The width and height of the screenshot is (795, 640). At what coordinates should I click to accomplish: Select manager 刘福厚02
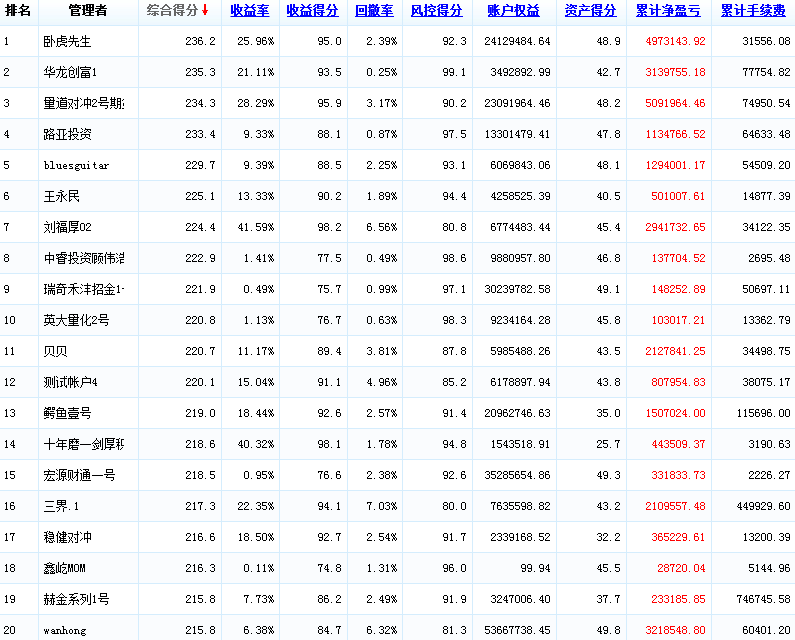pyautogui.click(x=67, y=227)
